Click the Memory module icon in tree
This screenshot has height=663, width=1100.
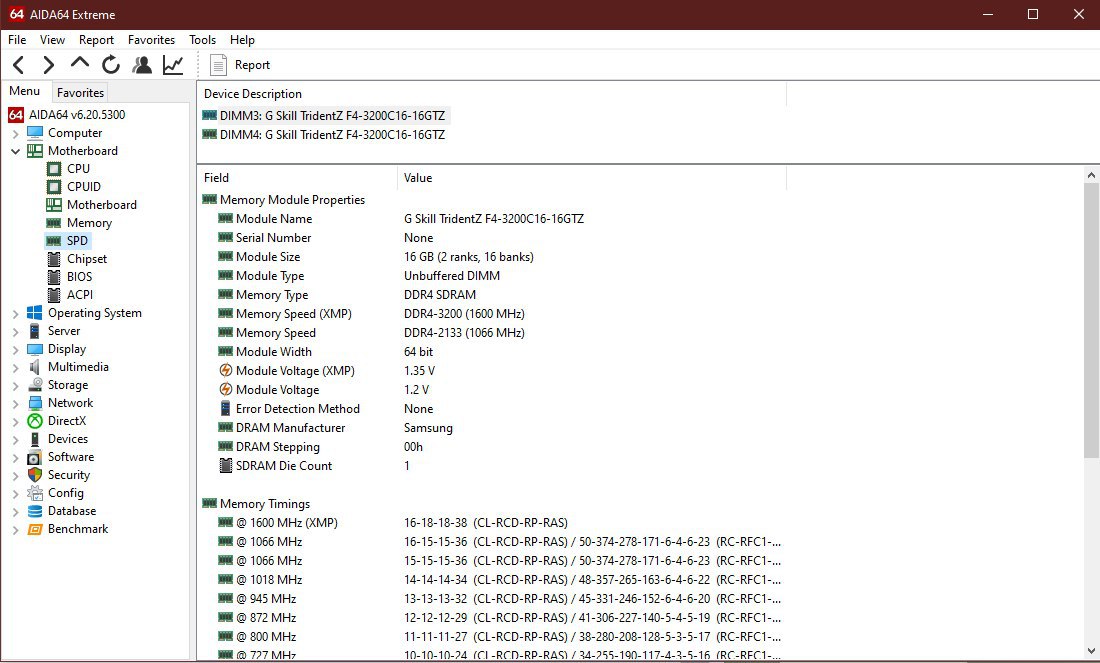click(x=53, y=223)
